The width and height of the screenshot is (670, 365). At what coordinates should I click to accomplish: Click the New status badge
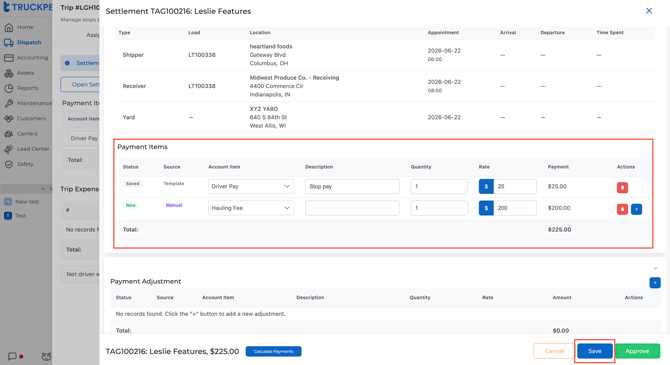point(130,205)
